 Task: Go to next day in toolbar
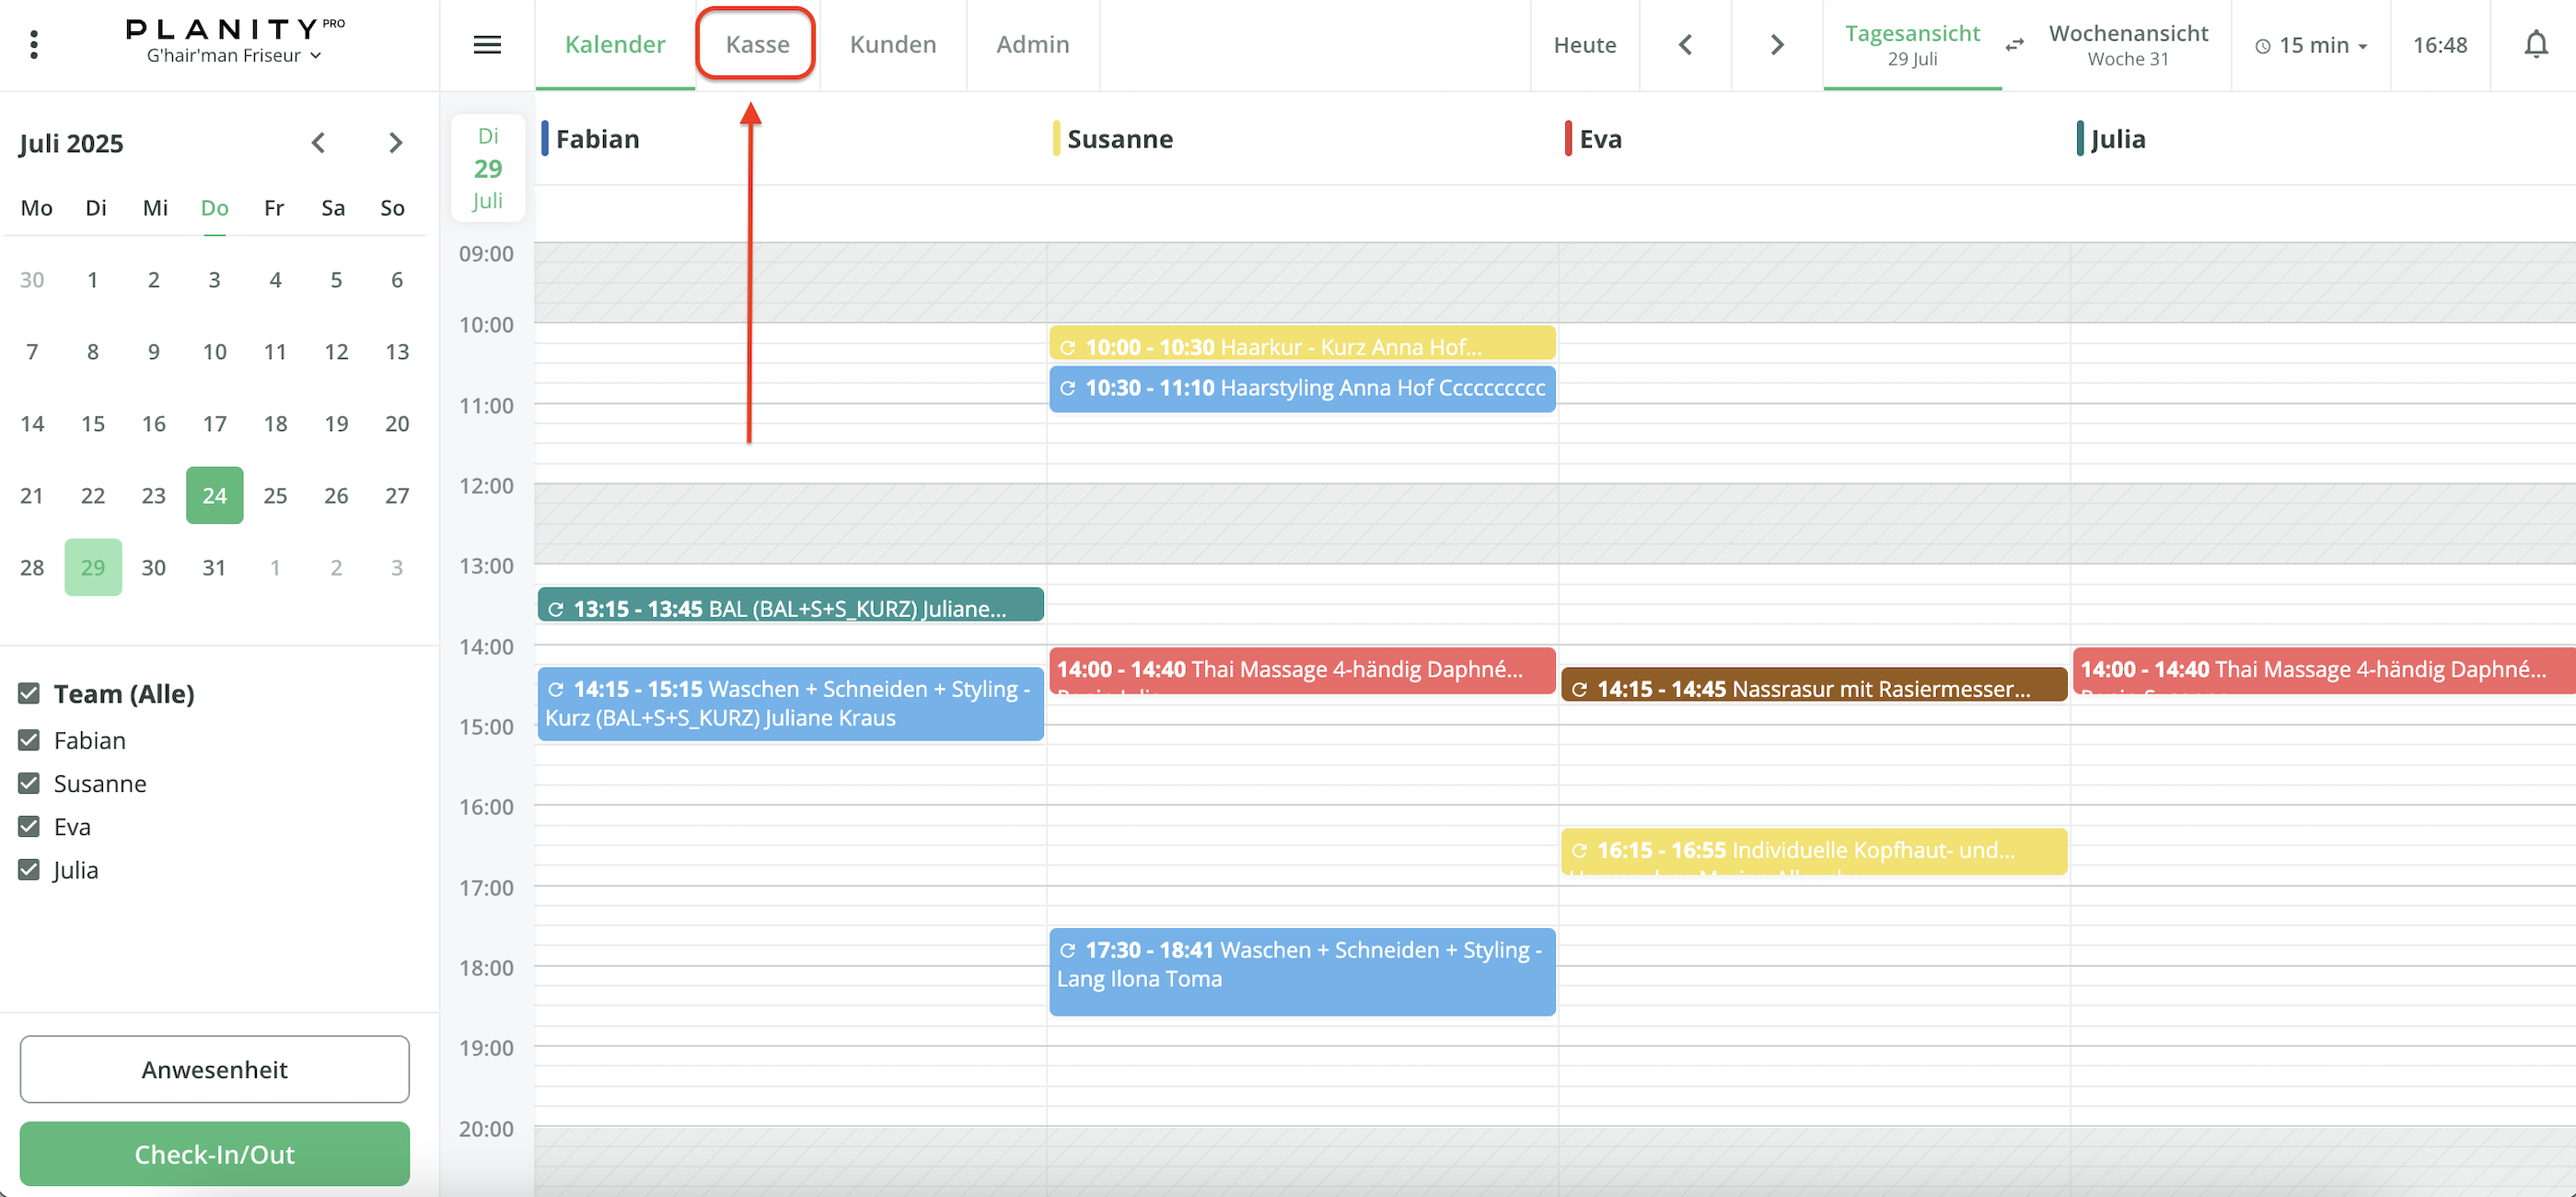[x=1776, y=45]
